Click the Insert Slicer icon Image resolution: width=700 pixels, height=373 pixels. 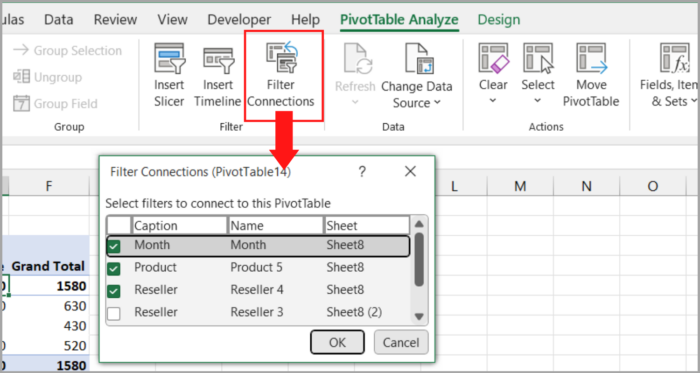click(x=169, y=58)
